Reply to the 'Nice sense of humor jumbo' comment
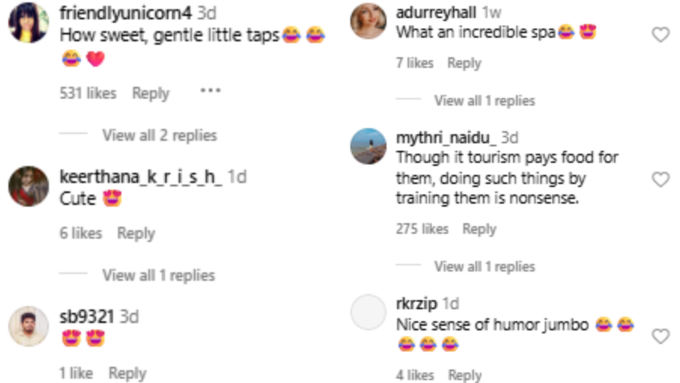The image size is (680, 383). (x=464, y=375)
